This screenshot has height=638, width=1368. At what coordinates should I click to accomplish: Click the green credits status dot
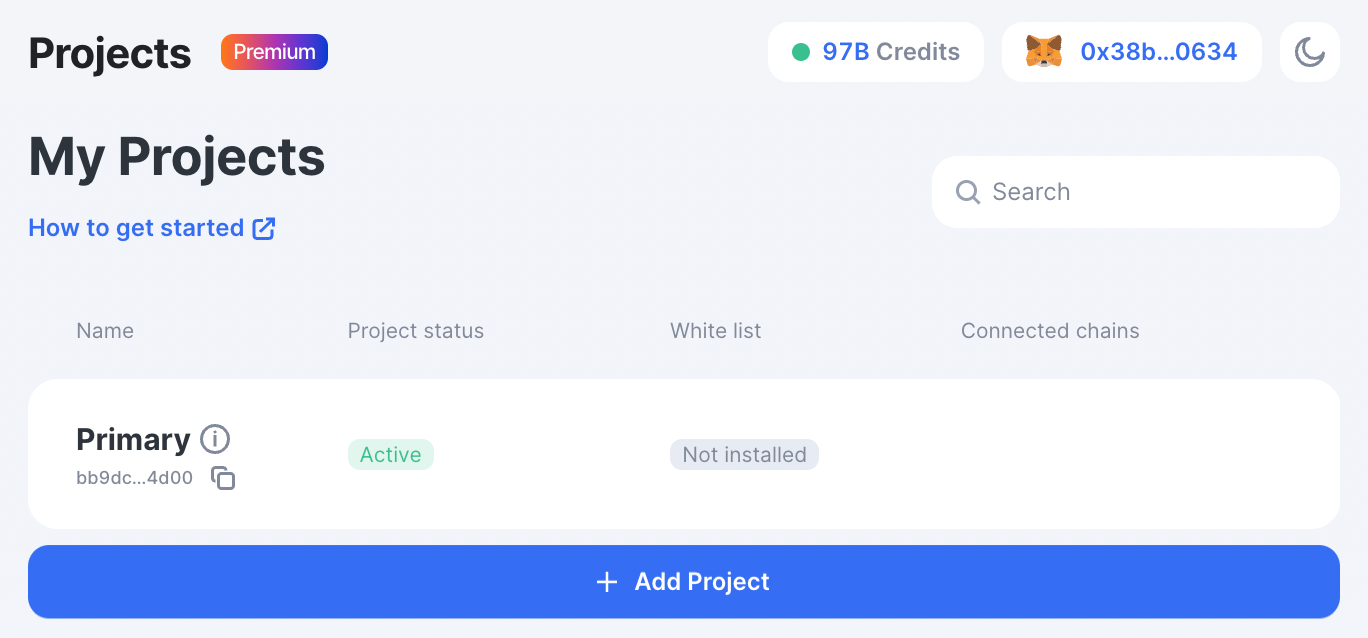pyautogui.click(x=801, y=52)
